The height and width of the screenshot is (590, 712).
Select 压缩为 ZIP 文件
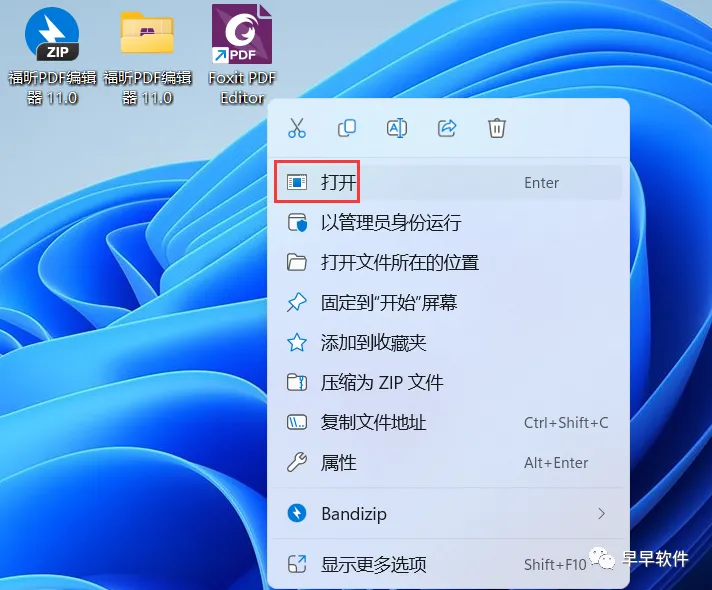pyautogui.click(x=448, y=382)
